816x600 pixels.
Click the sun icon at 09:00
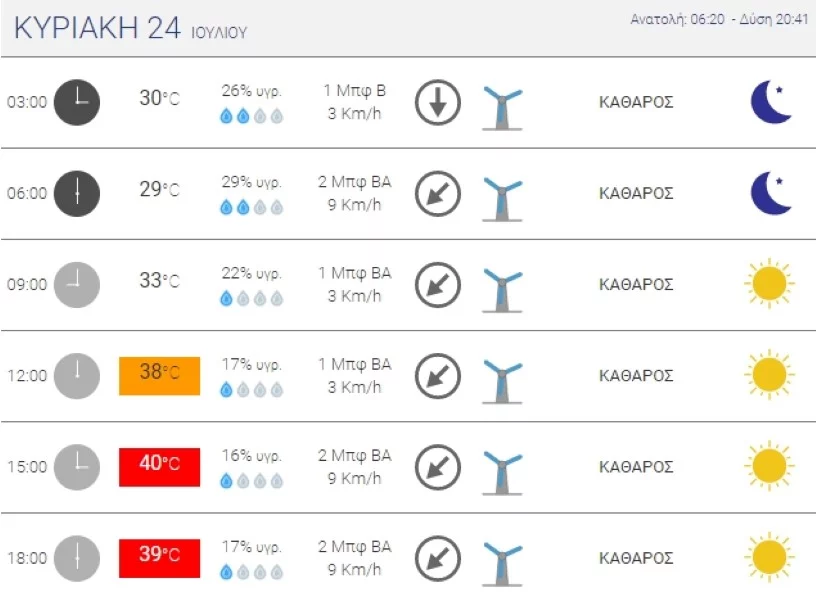click(768, 285)
